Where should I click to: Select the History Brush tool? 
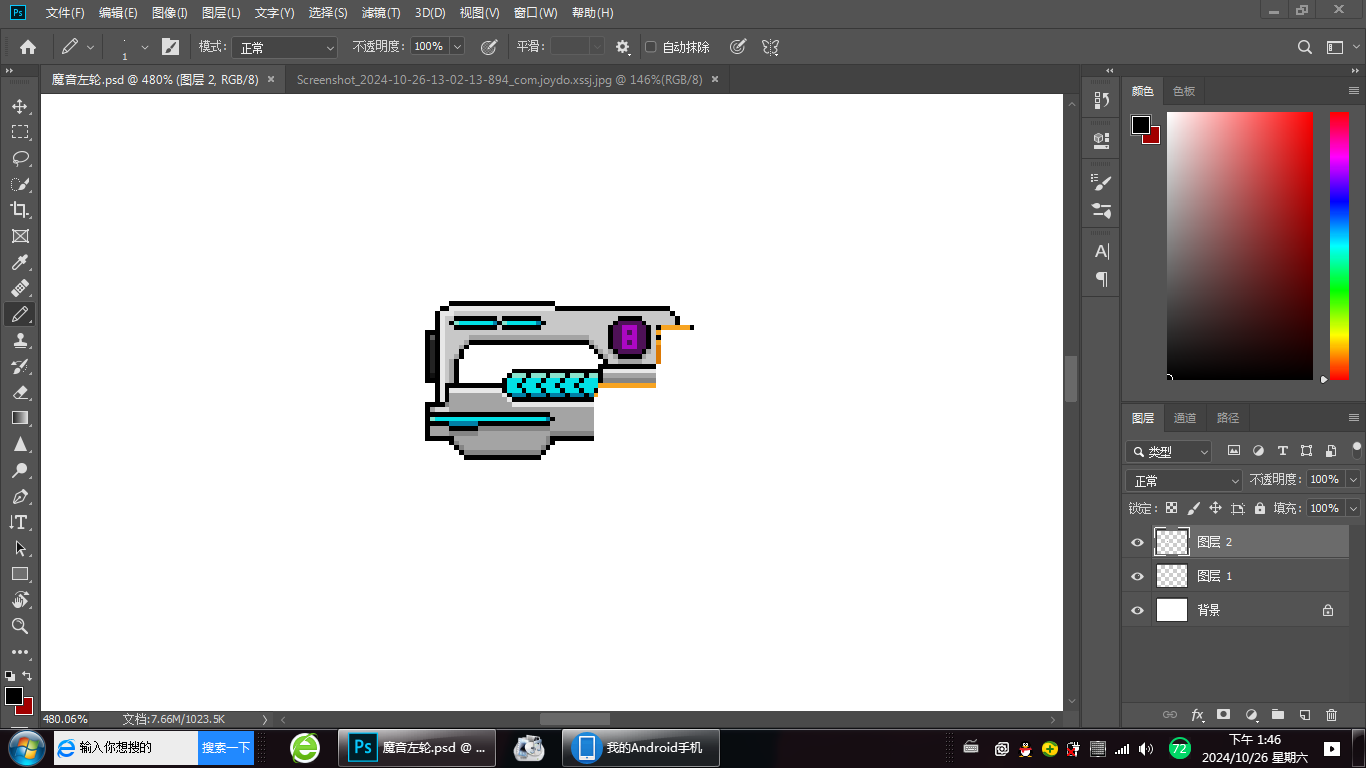[19, 366]
